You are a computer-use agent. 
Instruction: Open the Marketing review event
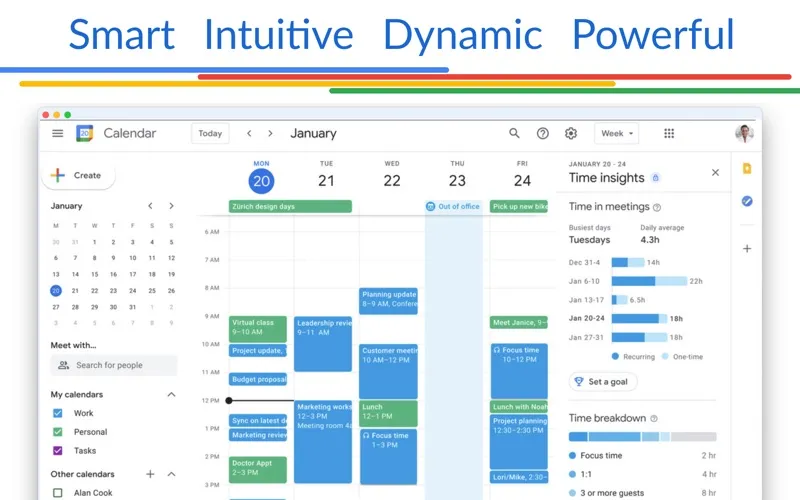[258, 435]
